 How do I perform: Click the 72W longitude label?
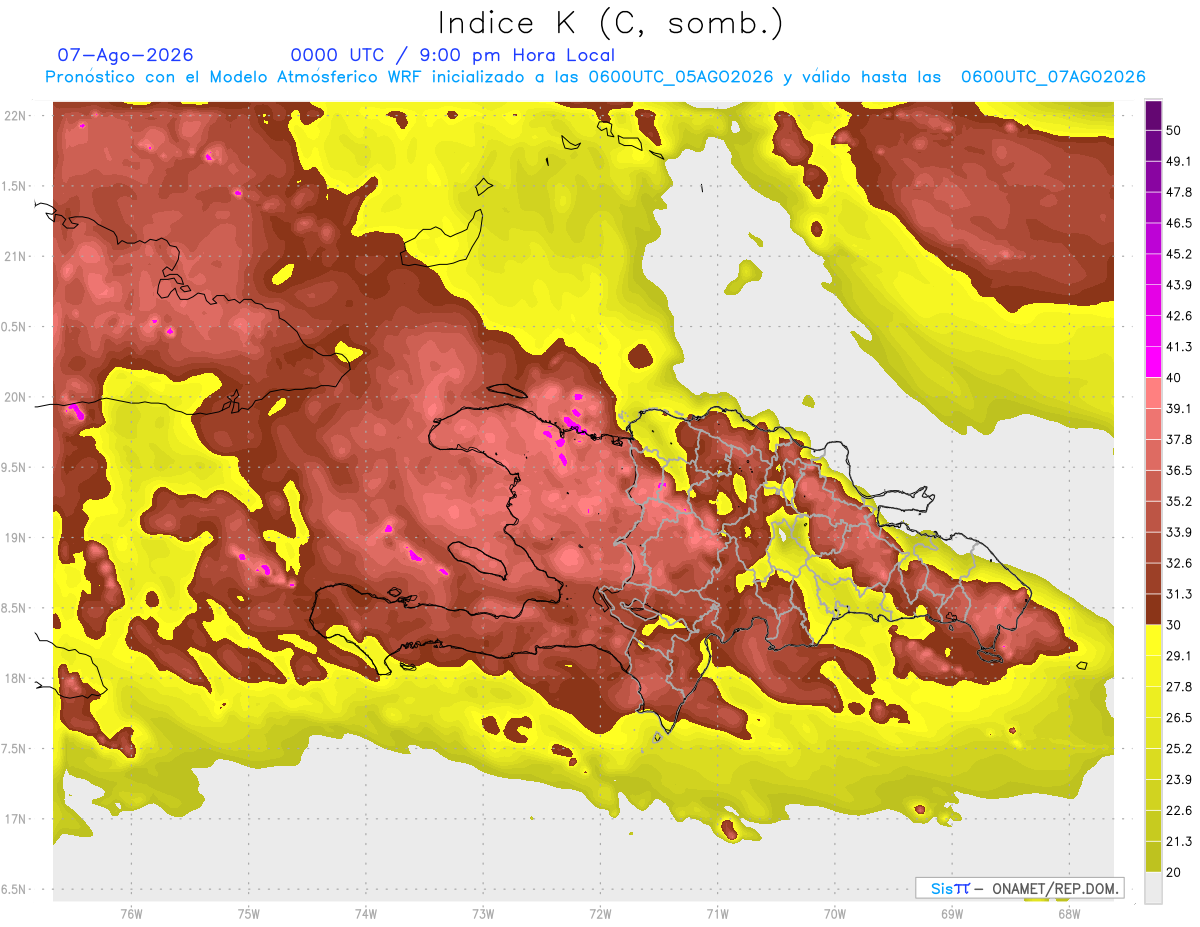point(600,914)
